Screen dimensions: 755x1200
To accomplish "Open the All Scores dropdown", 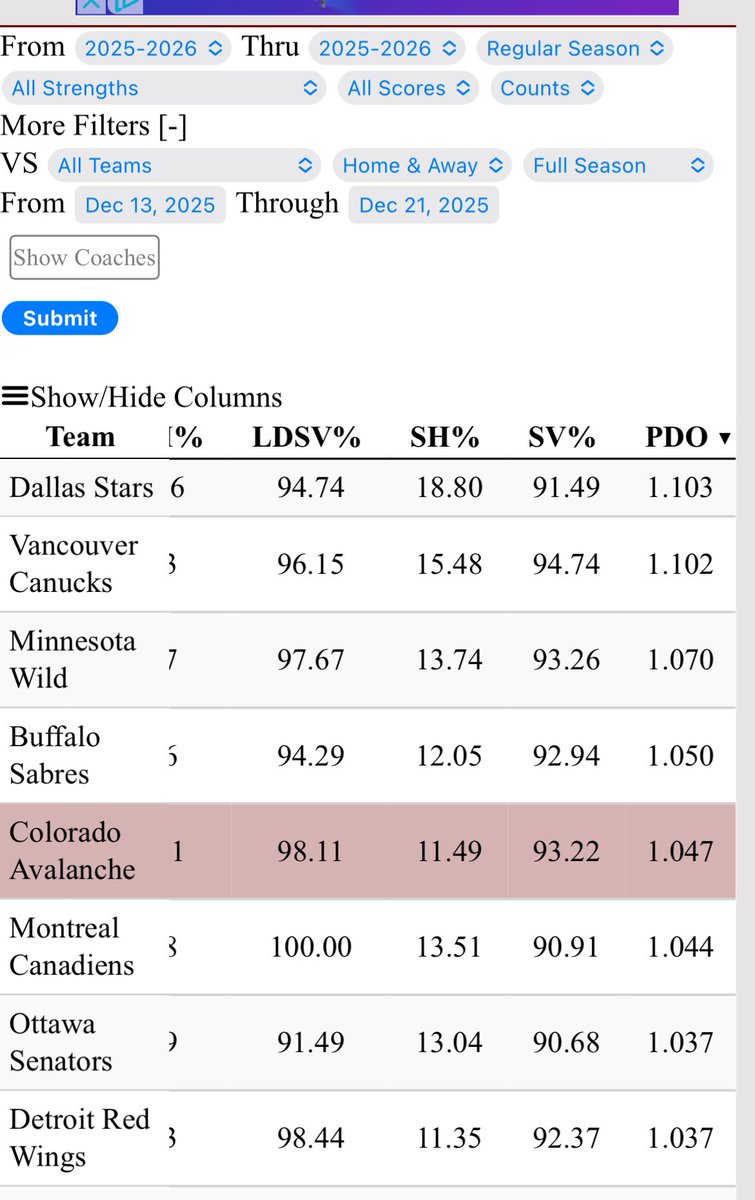I will (x=408, y=88).
